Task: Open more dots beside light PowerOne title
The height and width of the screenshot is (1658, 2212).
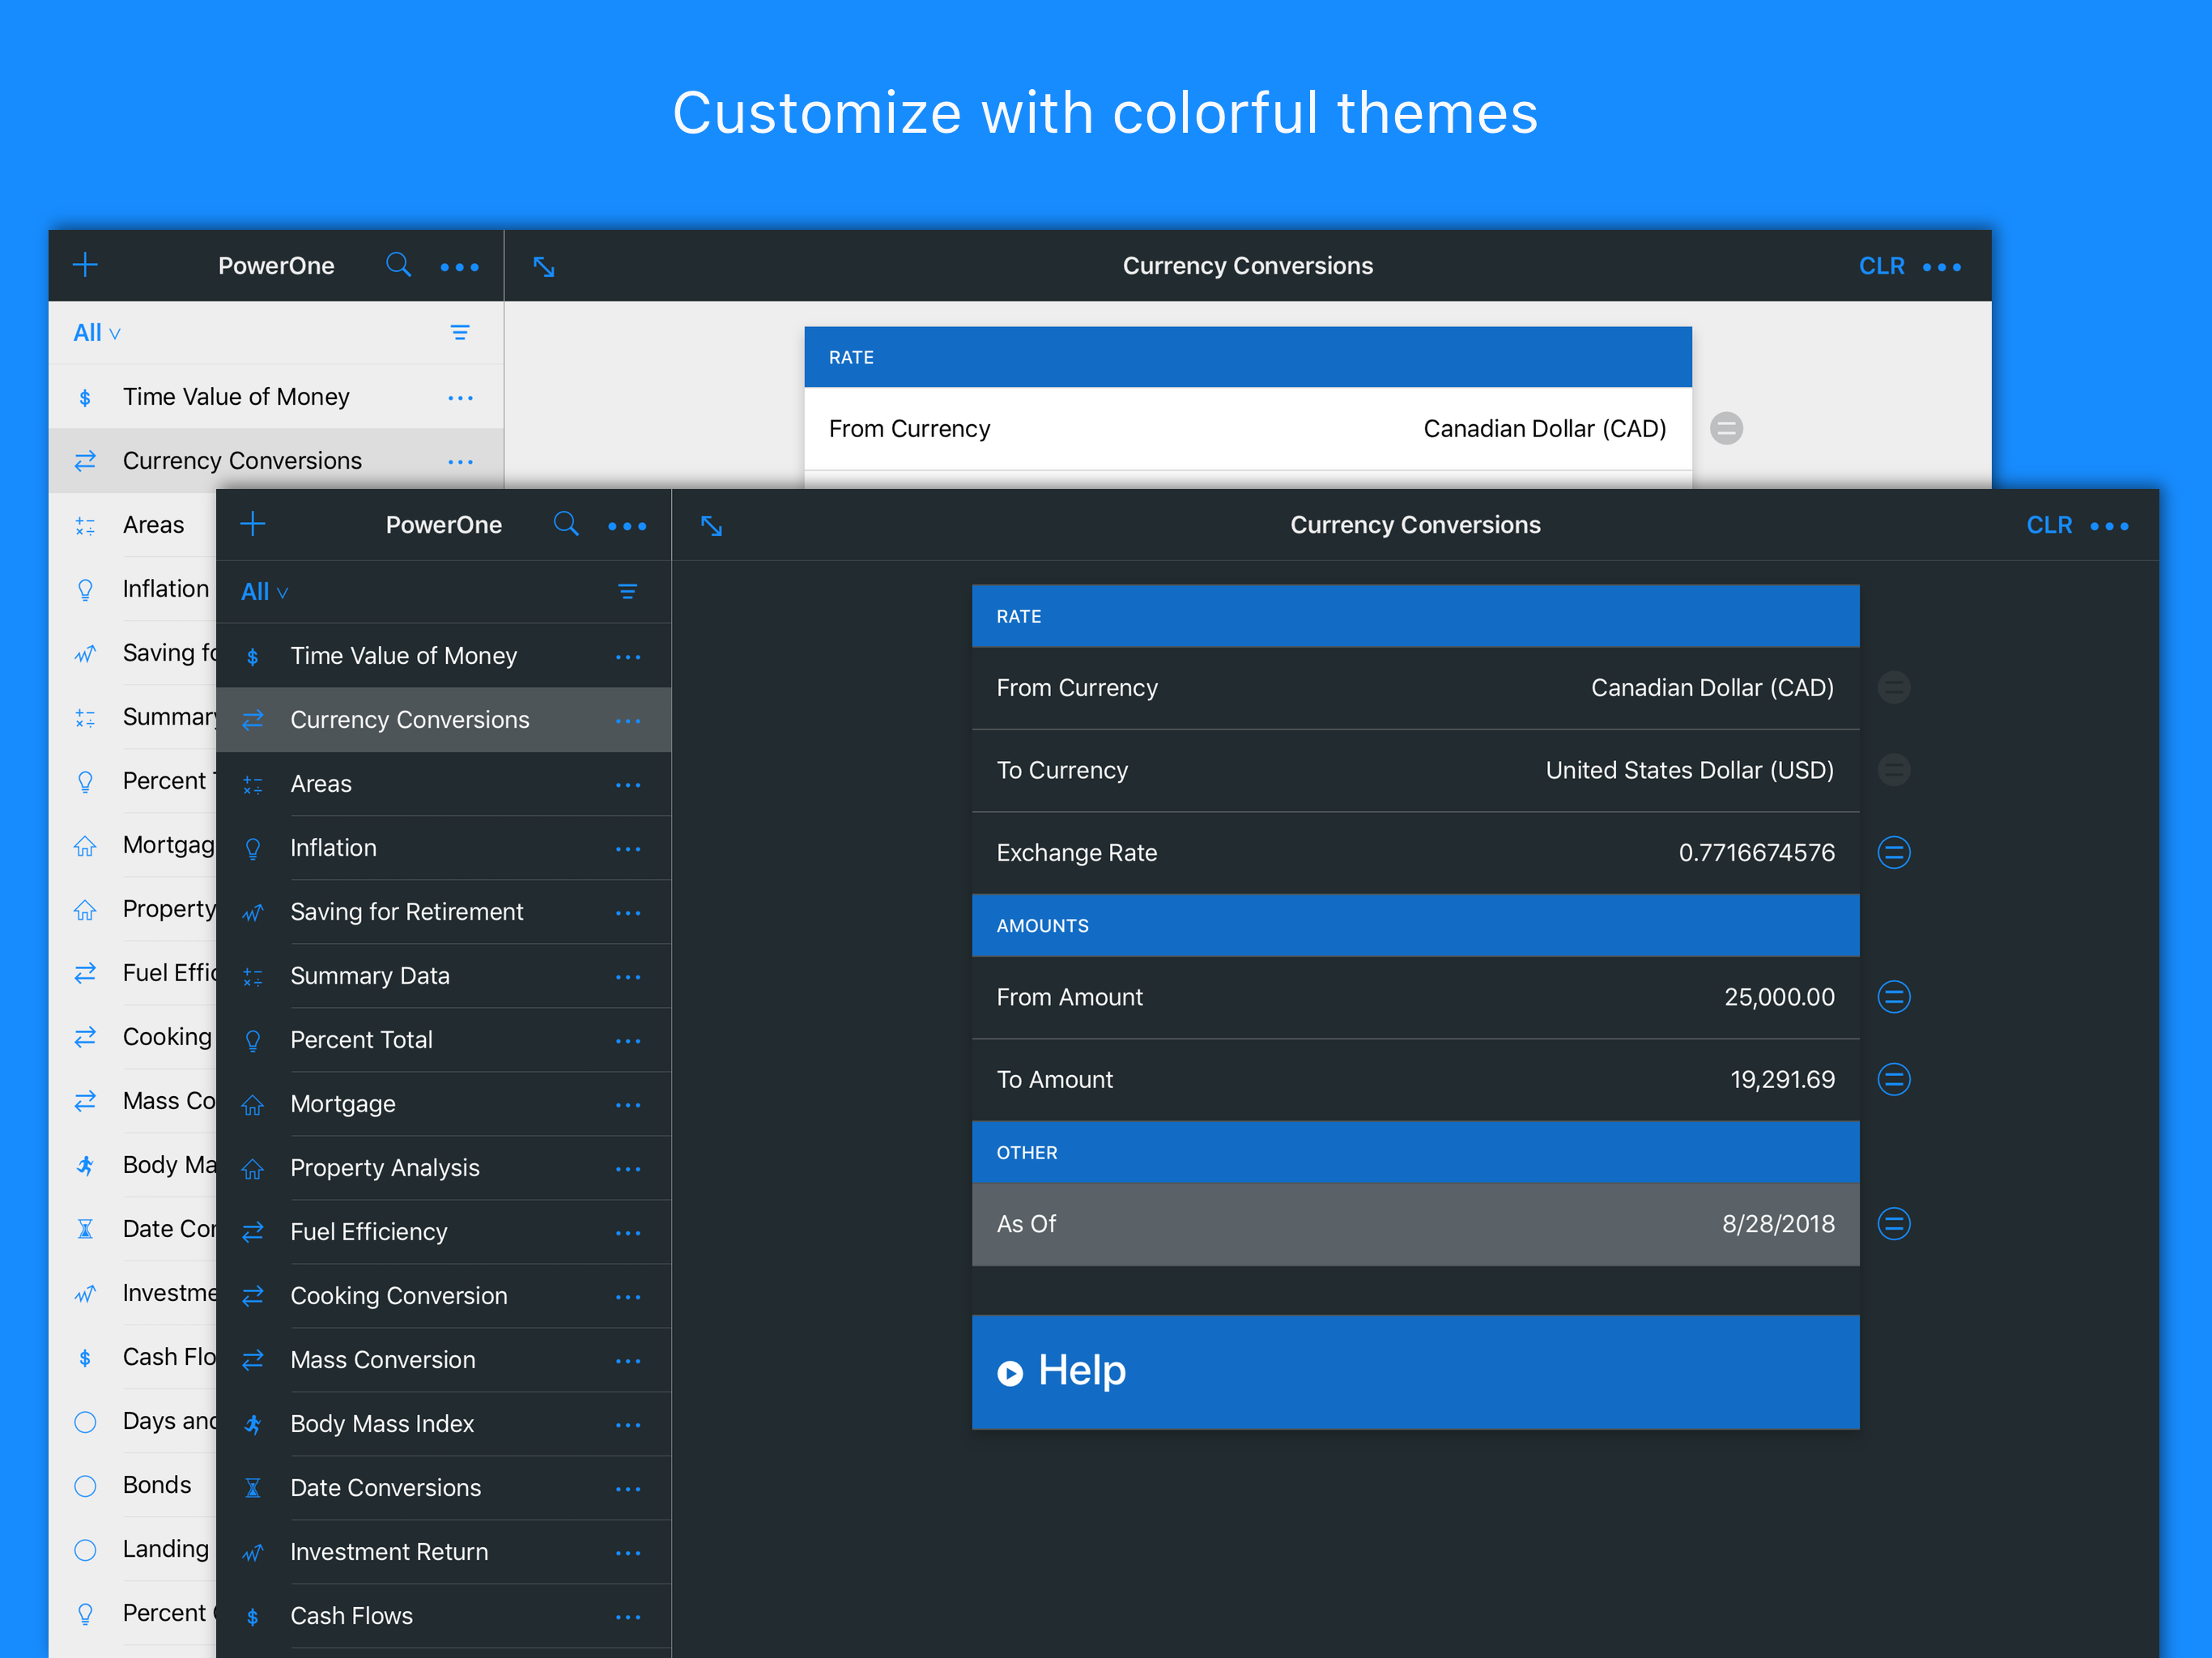Action: pos(459,267)
